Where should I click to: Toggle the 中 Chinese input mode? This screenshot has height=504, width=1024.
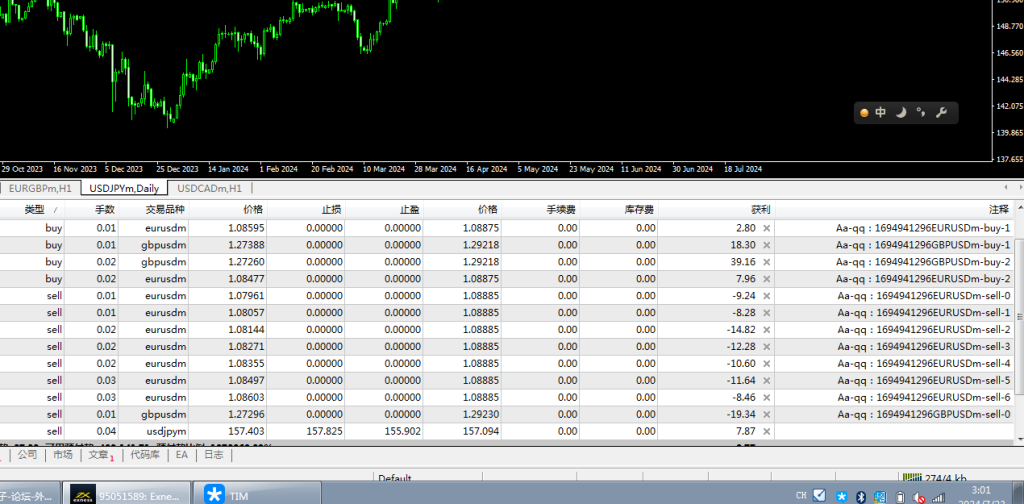coord(881,113)
